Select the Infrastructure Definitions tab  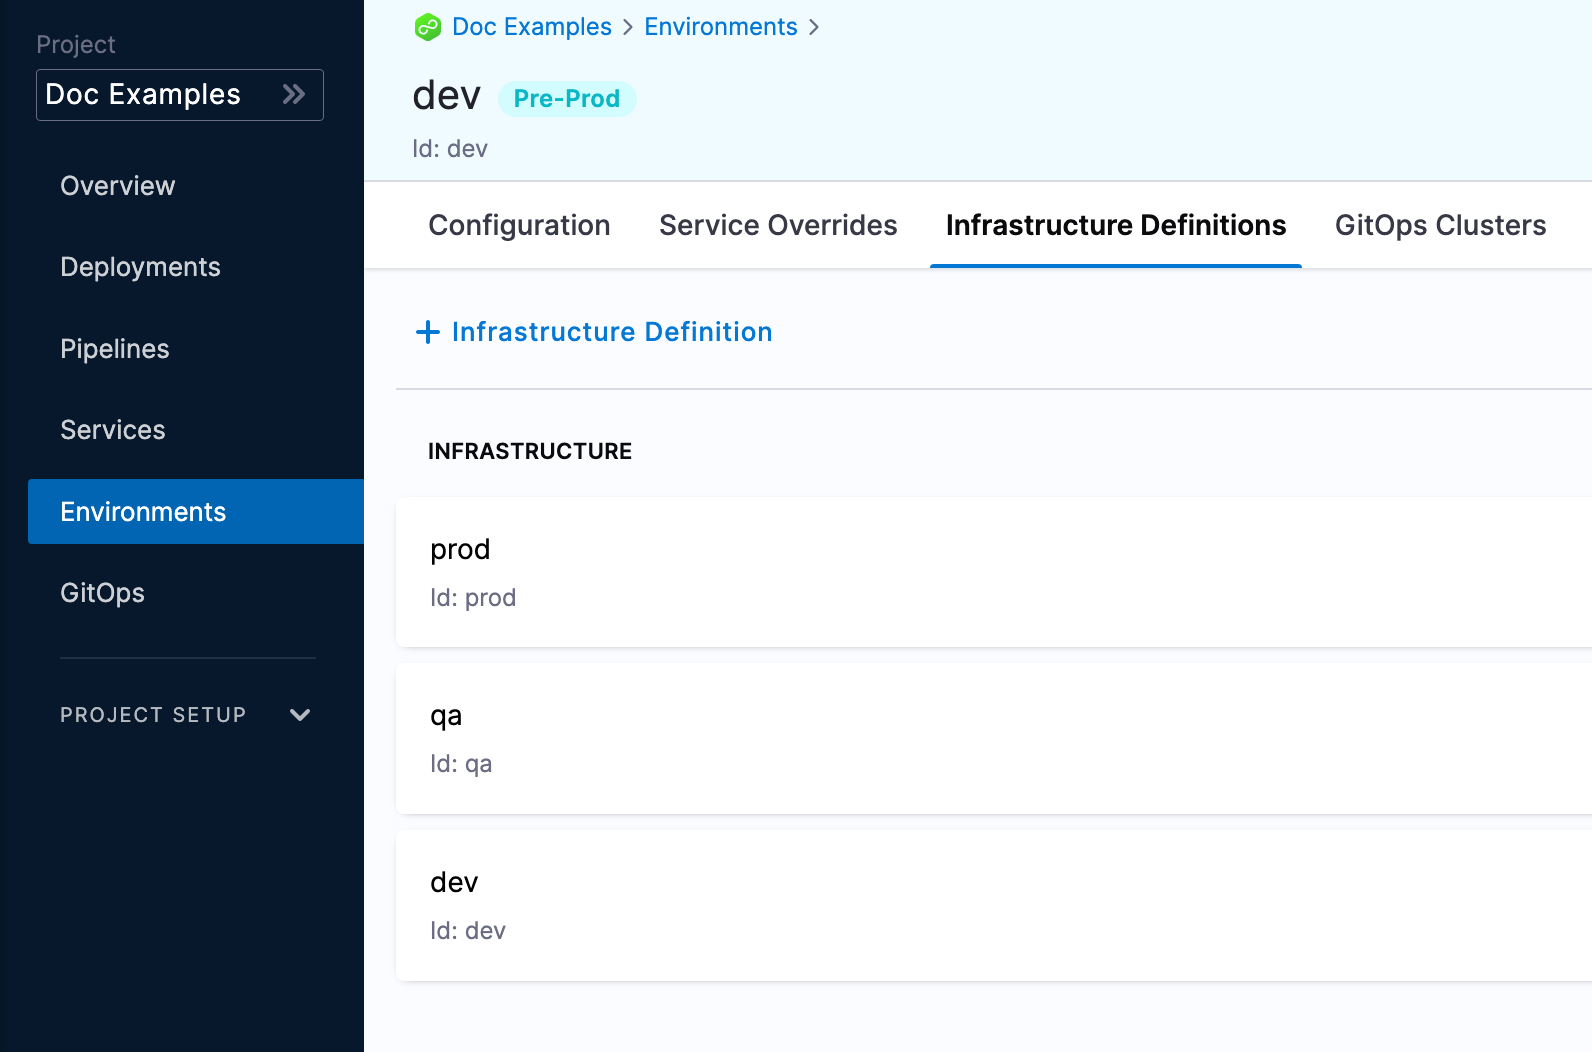click(x=1115, y=226)
